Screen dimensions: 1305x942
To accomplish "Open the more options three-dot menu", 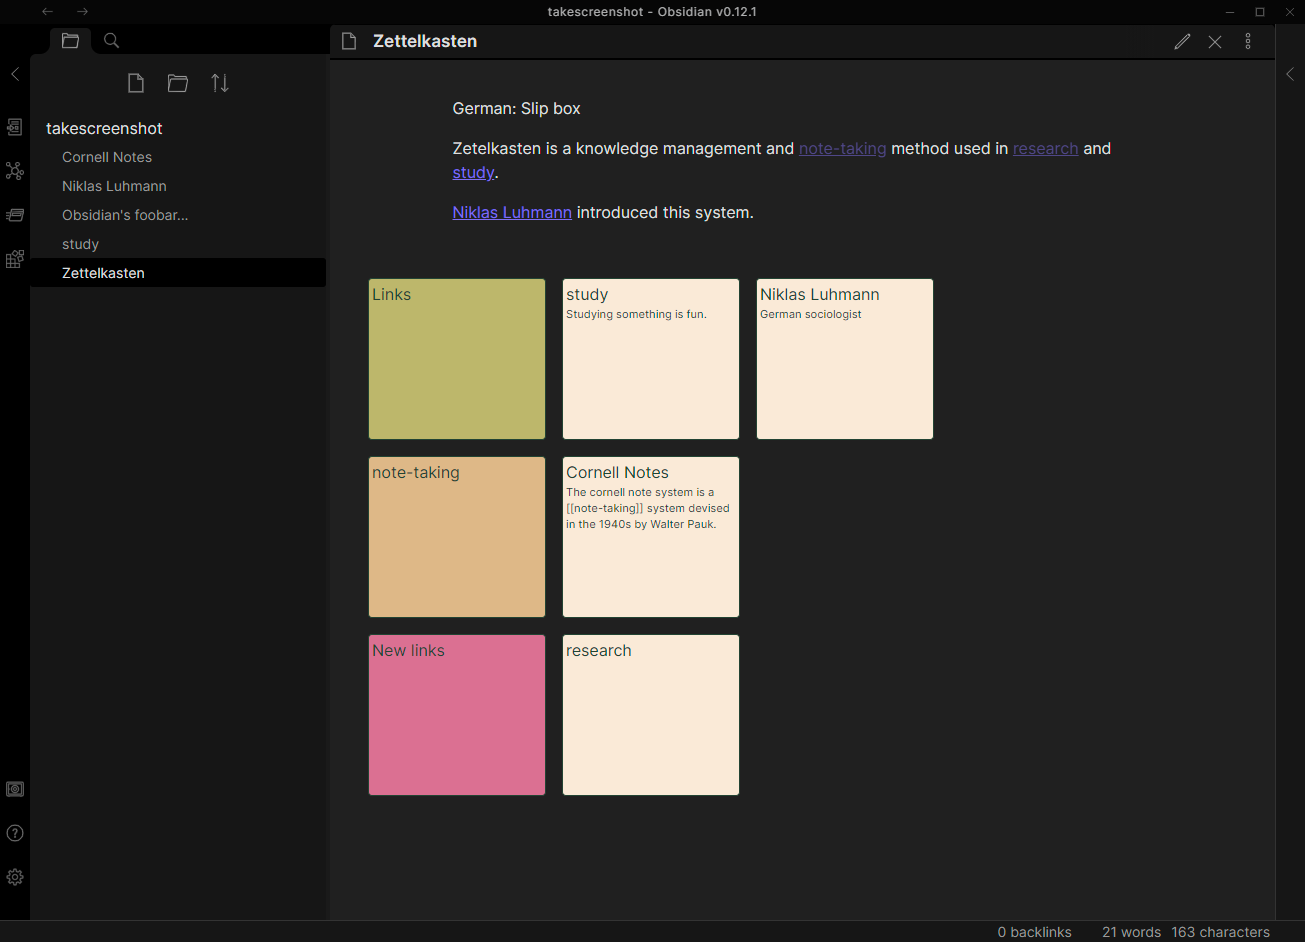I will [x=1248, y=42].
